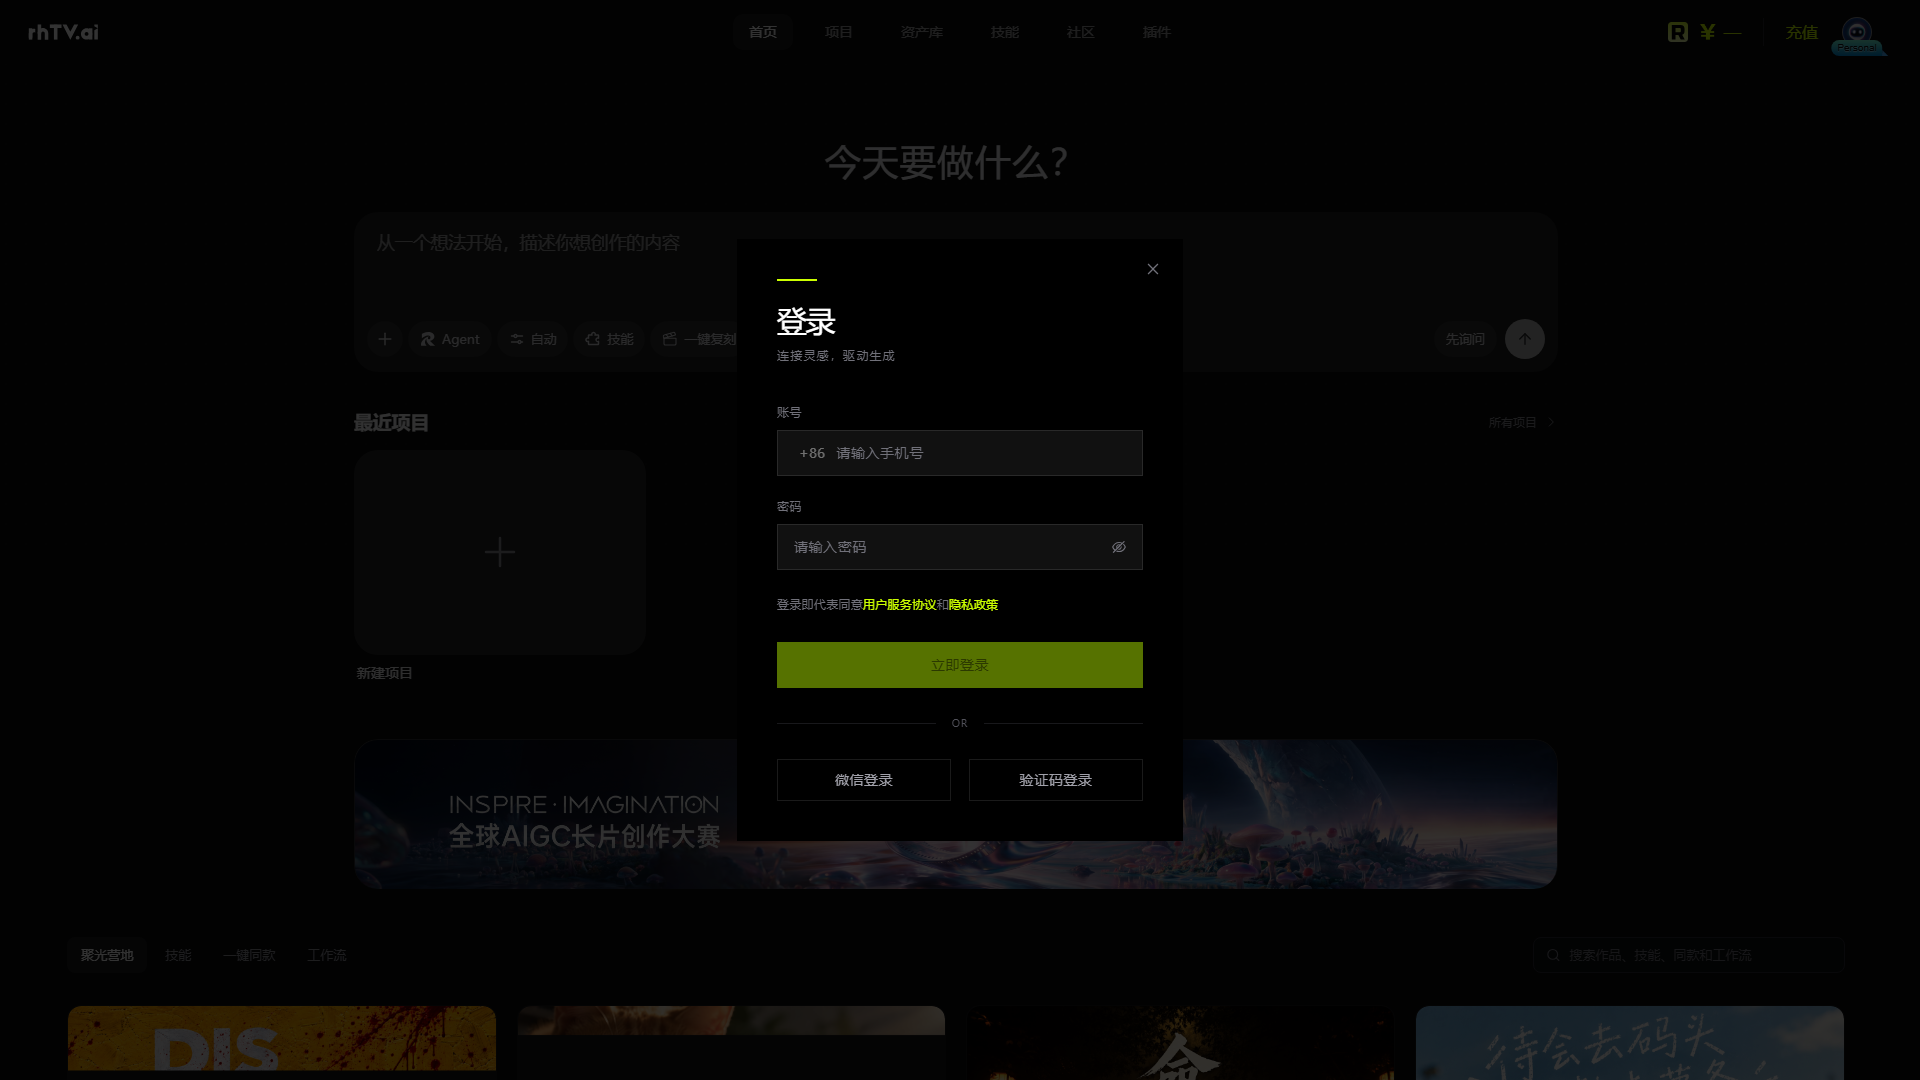The height and width of the screenshot is (1080, 1920).
Task: Close the login dialog
Action: 1153,269
